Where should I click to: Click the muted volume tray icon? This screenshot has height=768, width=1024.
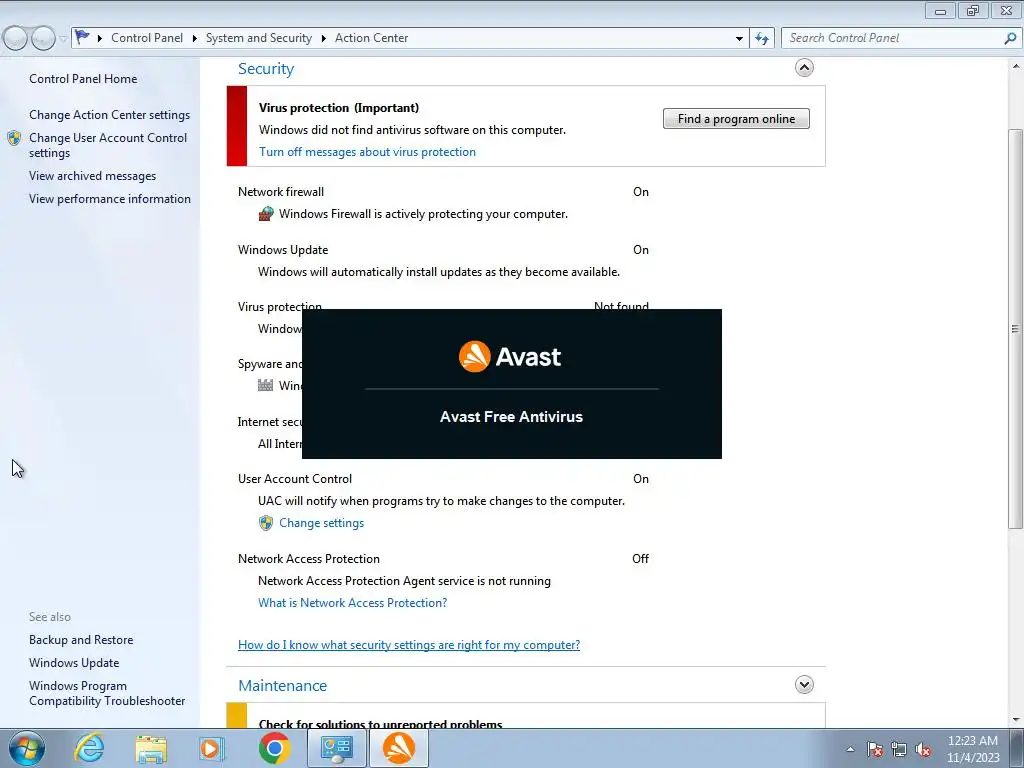[x=923, y=749]
